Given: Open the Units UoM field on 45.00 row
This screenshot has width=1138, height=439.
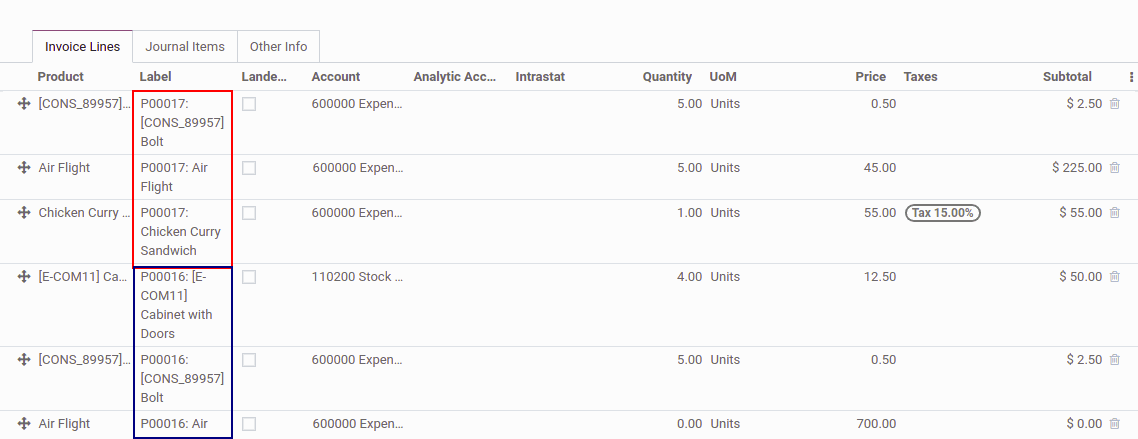Looking at the screenshot, I should click(x=725, y=168).
